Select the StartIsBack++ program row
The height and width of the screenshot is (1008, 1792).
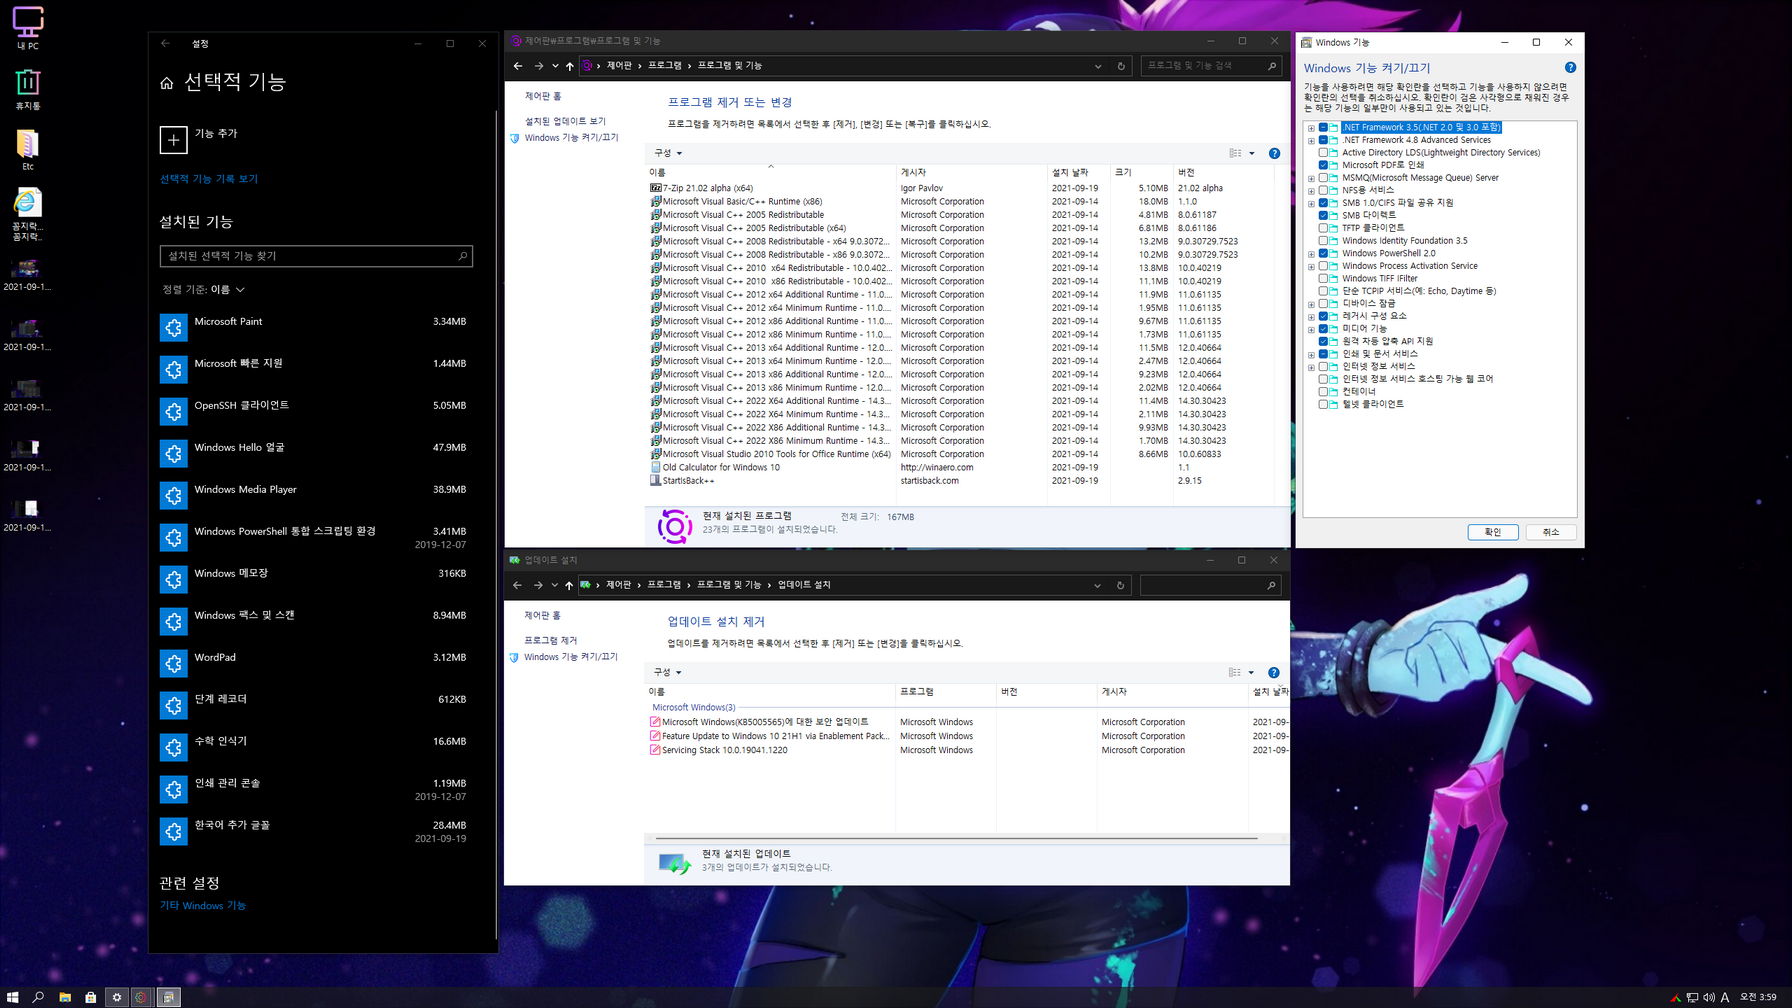pos(960,481)
